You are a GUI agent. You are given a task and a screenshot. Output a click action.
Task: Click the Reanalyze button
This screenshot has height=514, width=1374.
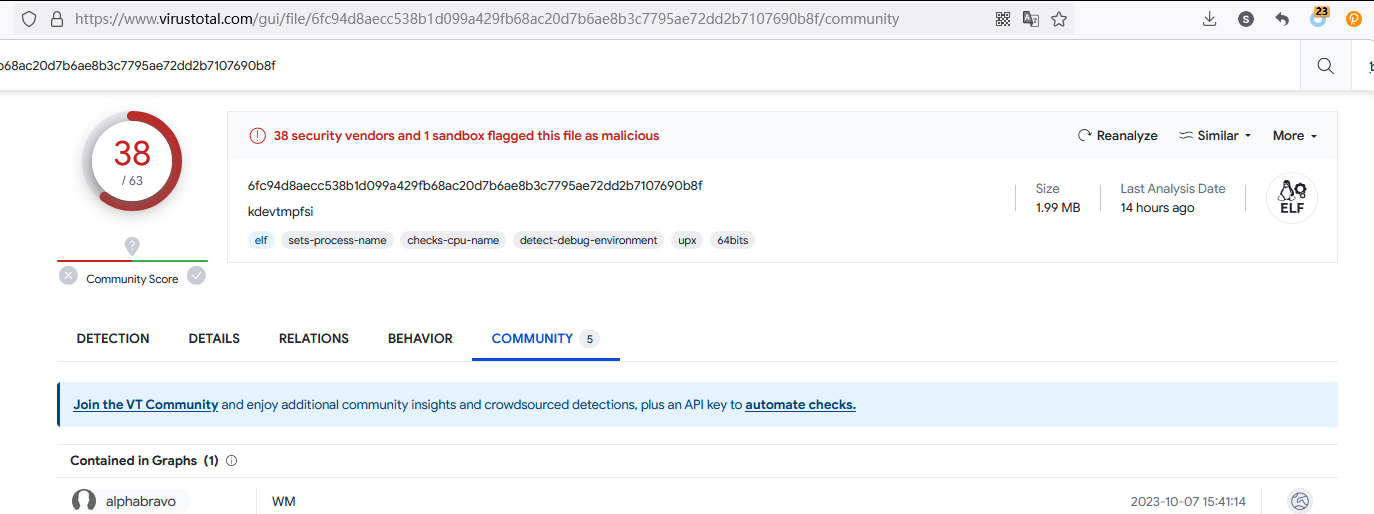click(1117, 136)
